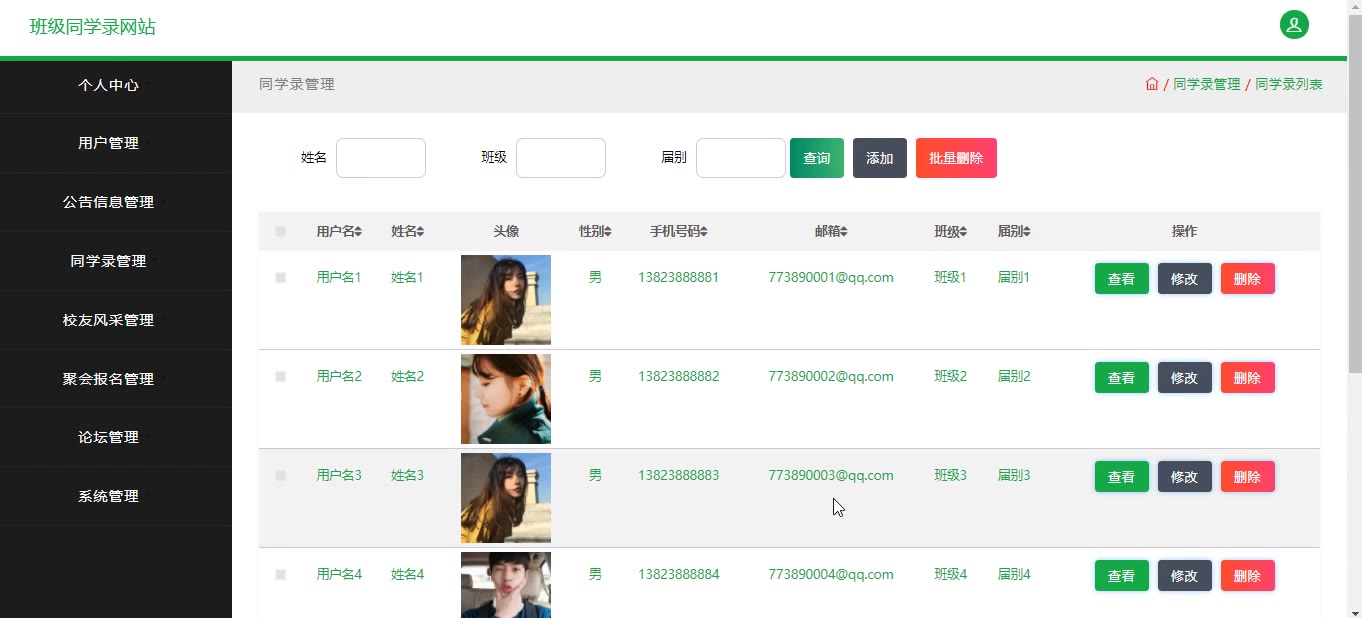Viewport: 1362px width, 618px height.
Task: Click 删除 for 用户名3 row
Action: click(1248, 477)
